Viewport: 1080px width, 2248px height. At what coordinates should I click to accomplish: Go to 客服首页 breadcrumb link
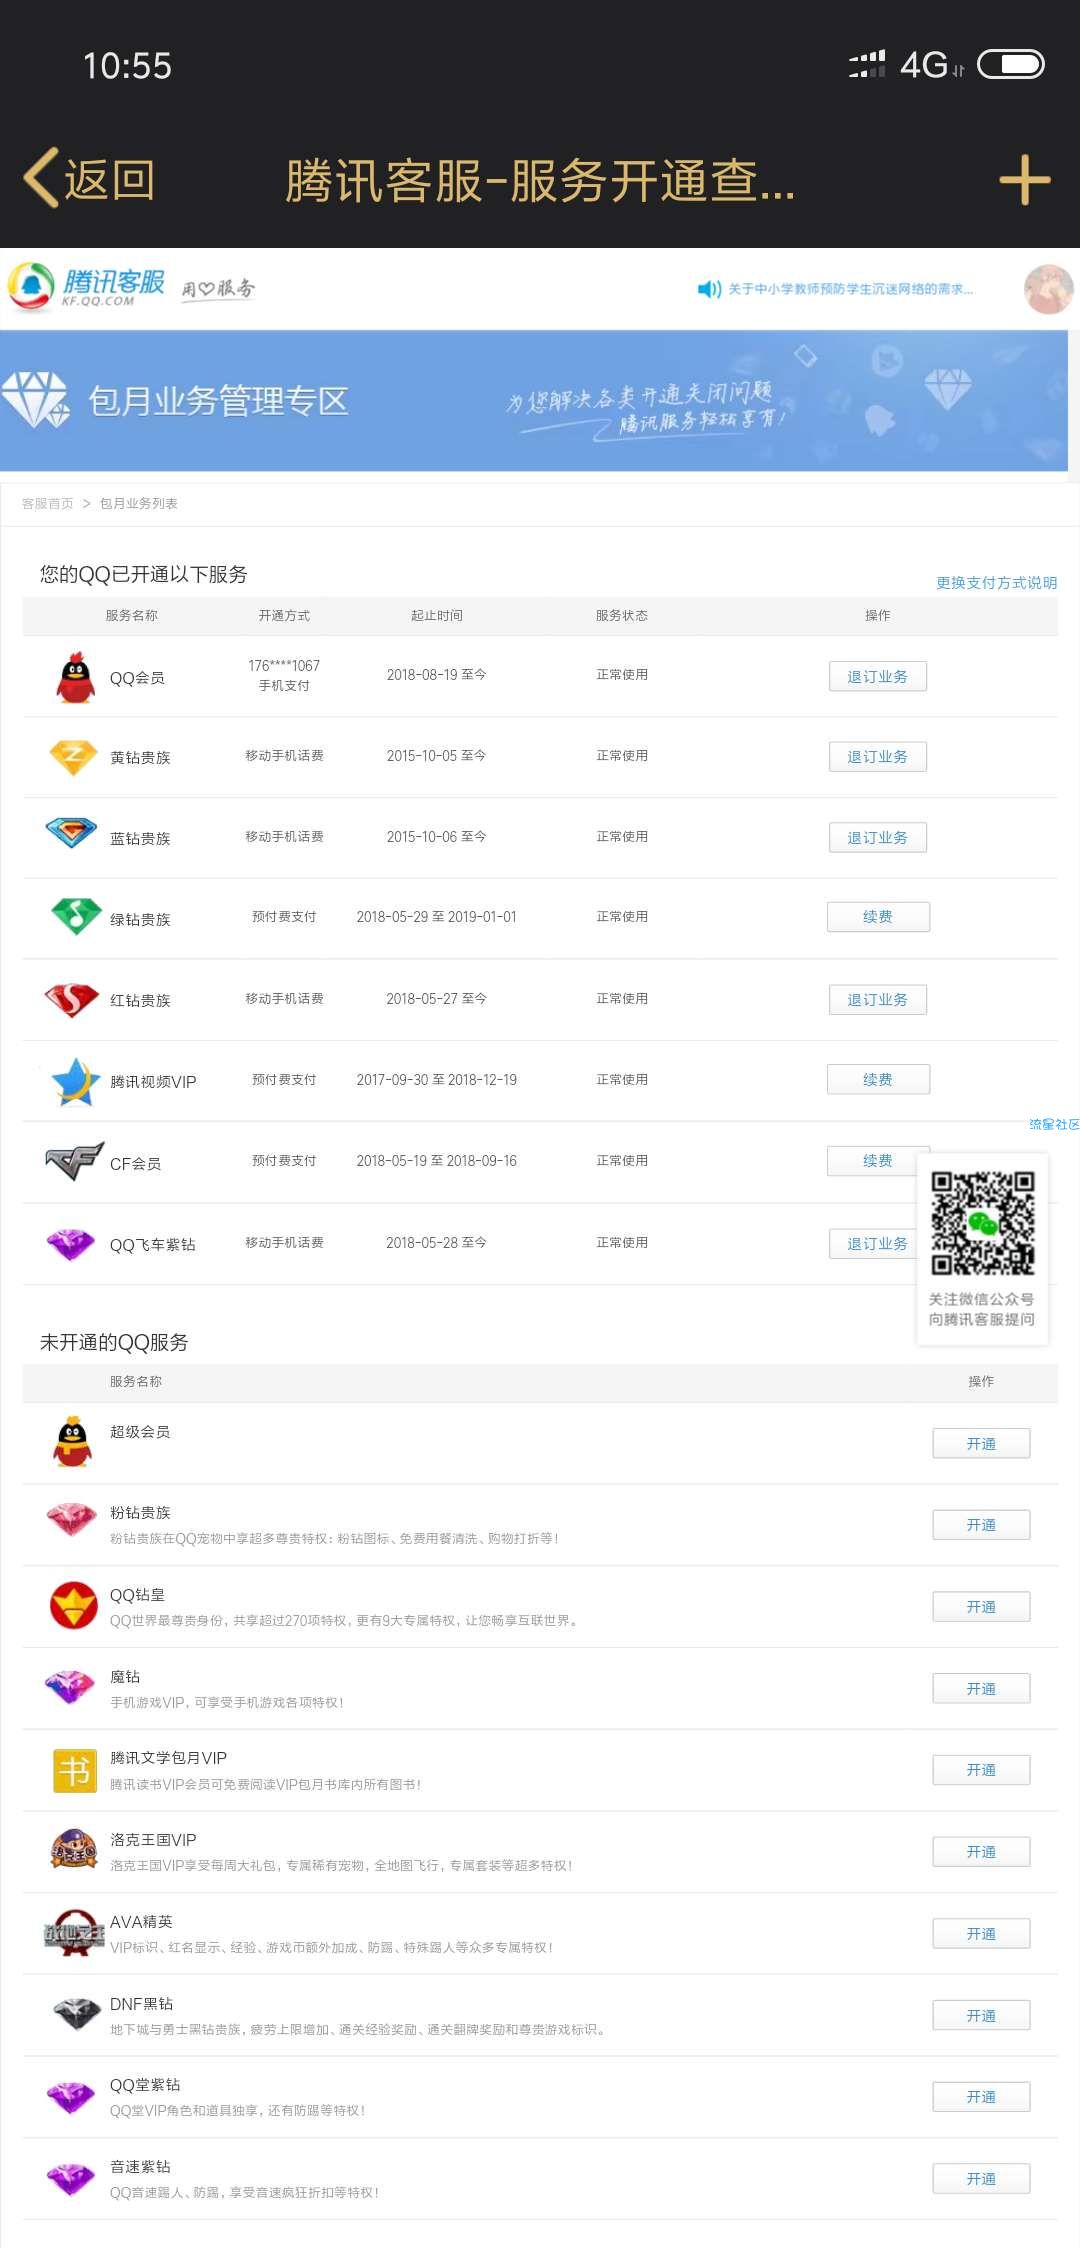tap(48, 503)
